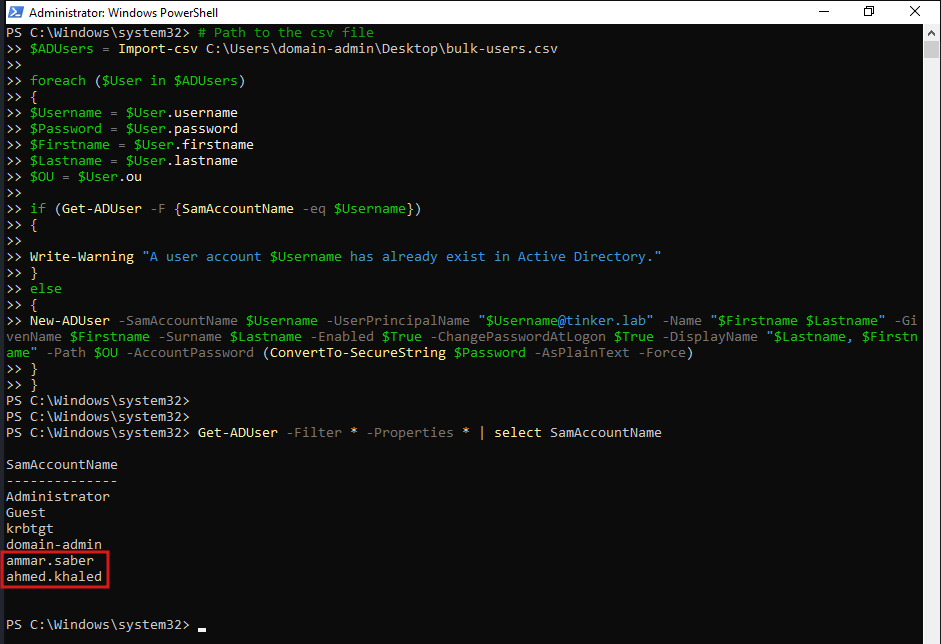
Task: Click the ammar.saber account entry
Action: [50, 561]
